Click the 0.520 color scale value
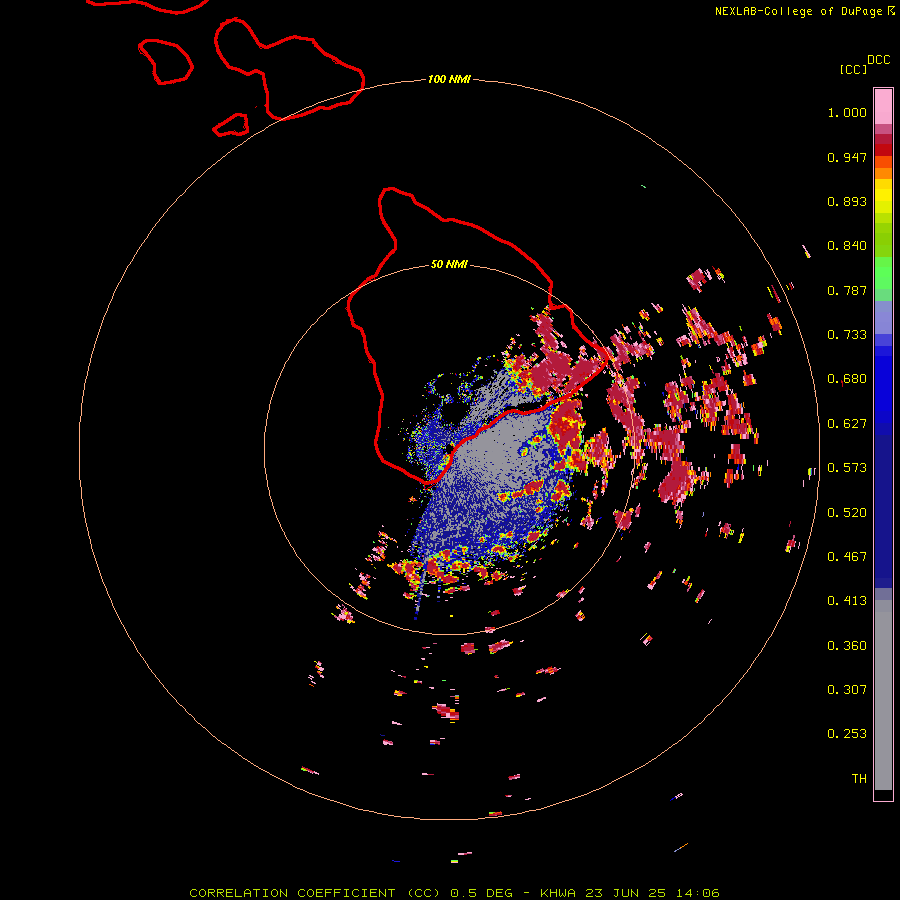 847,513
